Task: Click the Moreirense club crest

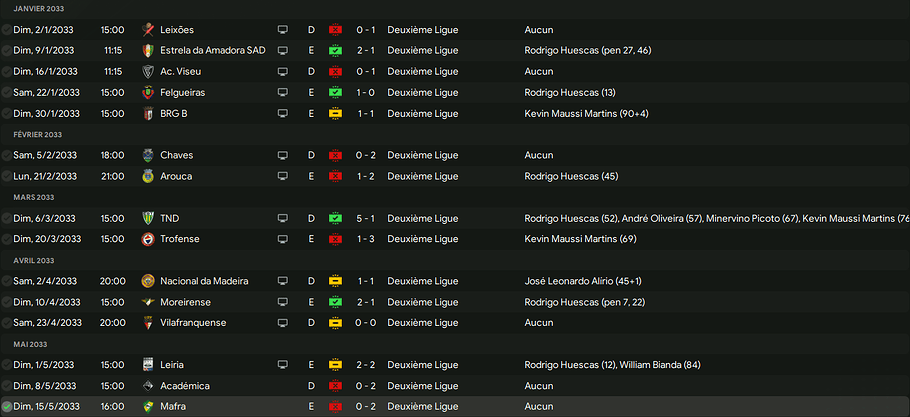Action: [x=149, y=302]
